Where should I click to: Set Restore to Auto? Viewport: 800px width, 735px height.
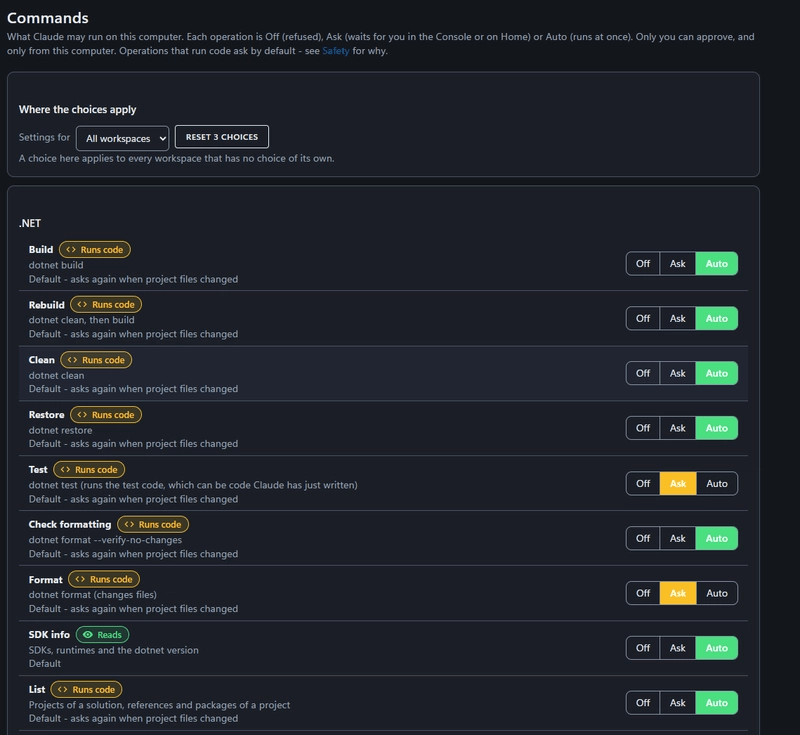716,428
